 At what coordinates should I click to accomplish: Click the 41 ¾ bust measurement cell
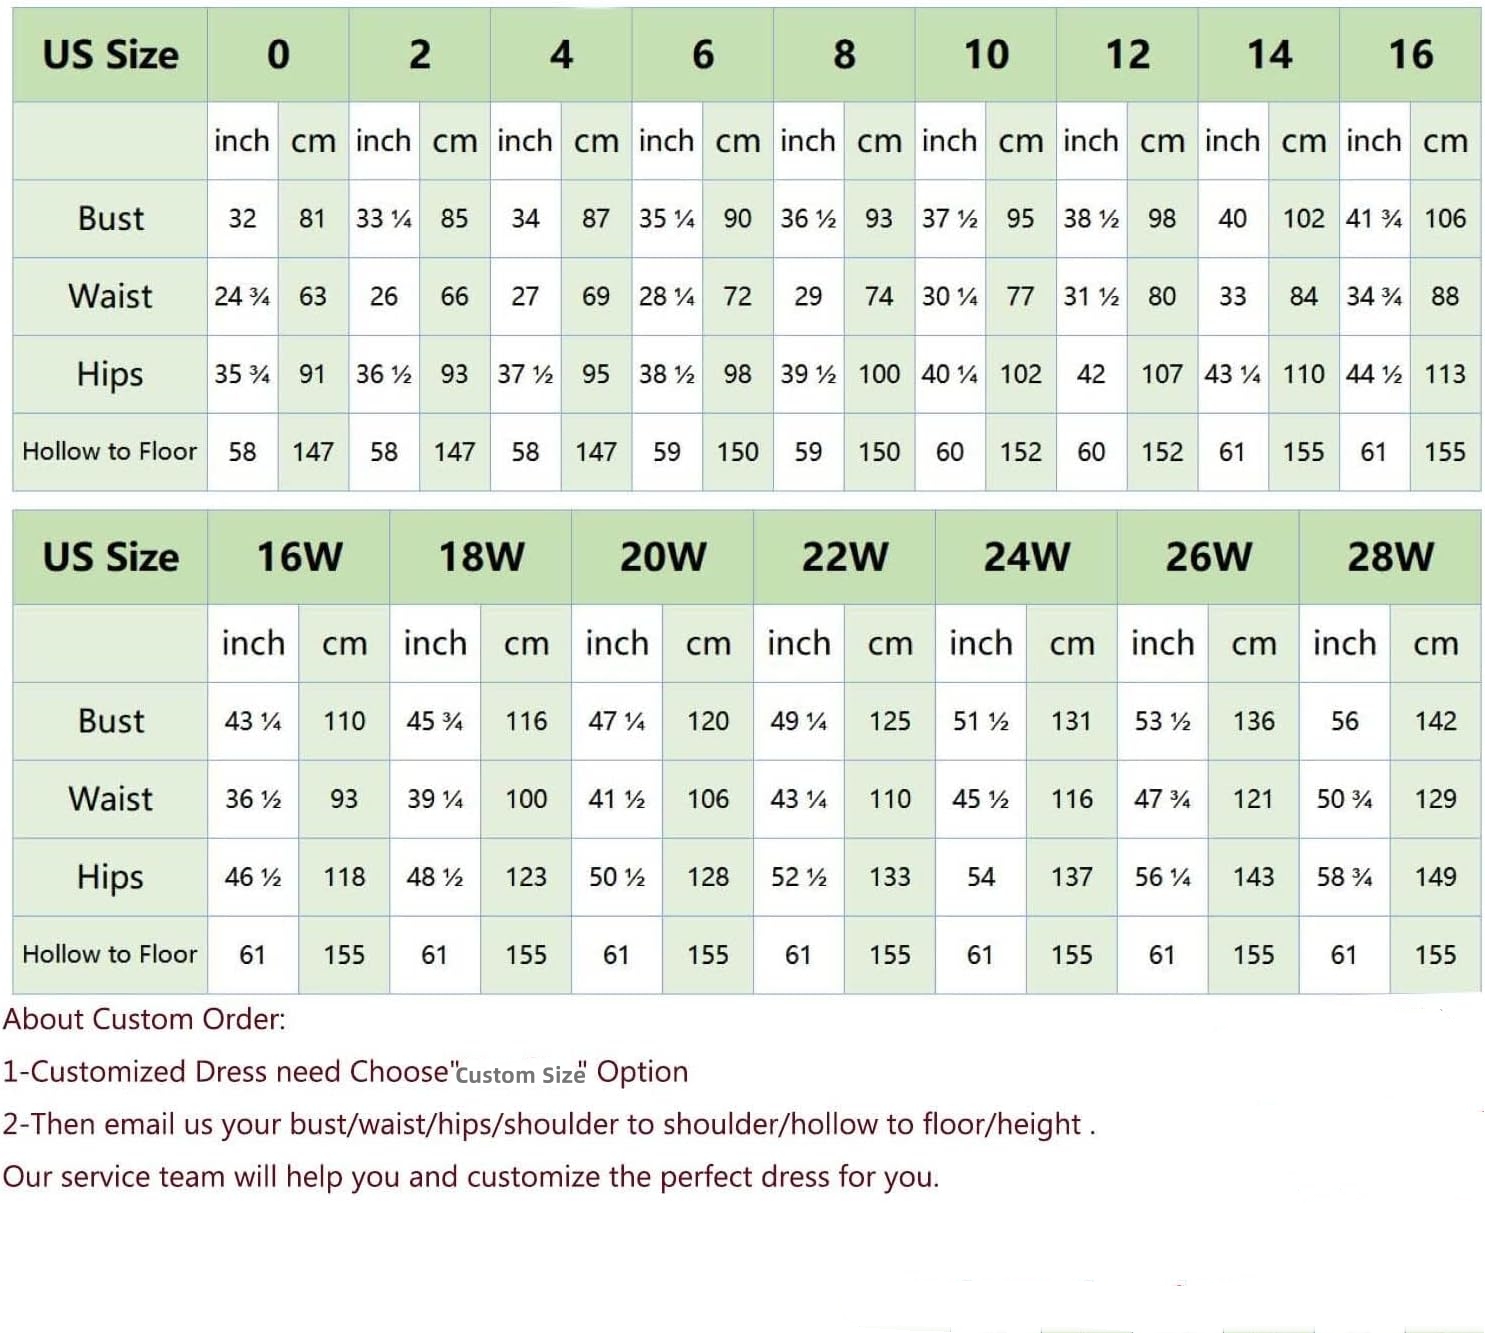1374,218
